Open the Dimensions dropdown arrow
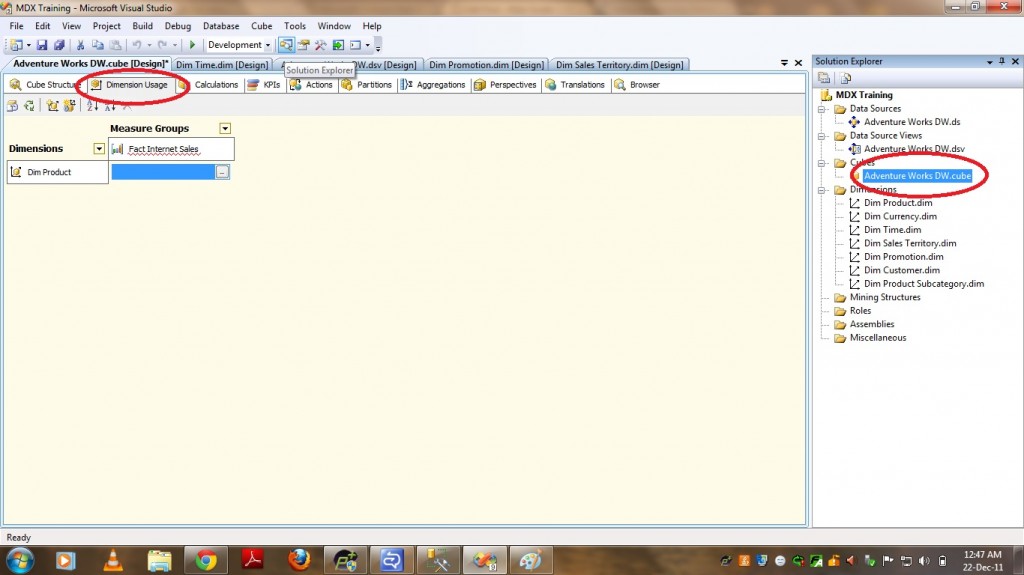 (x=98, y=149)
